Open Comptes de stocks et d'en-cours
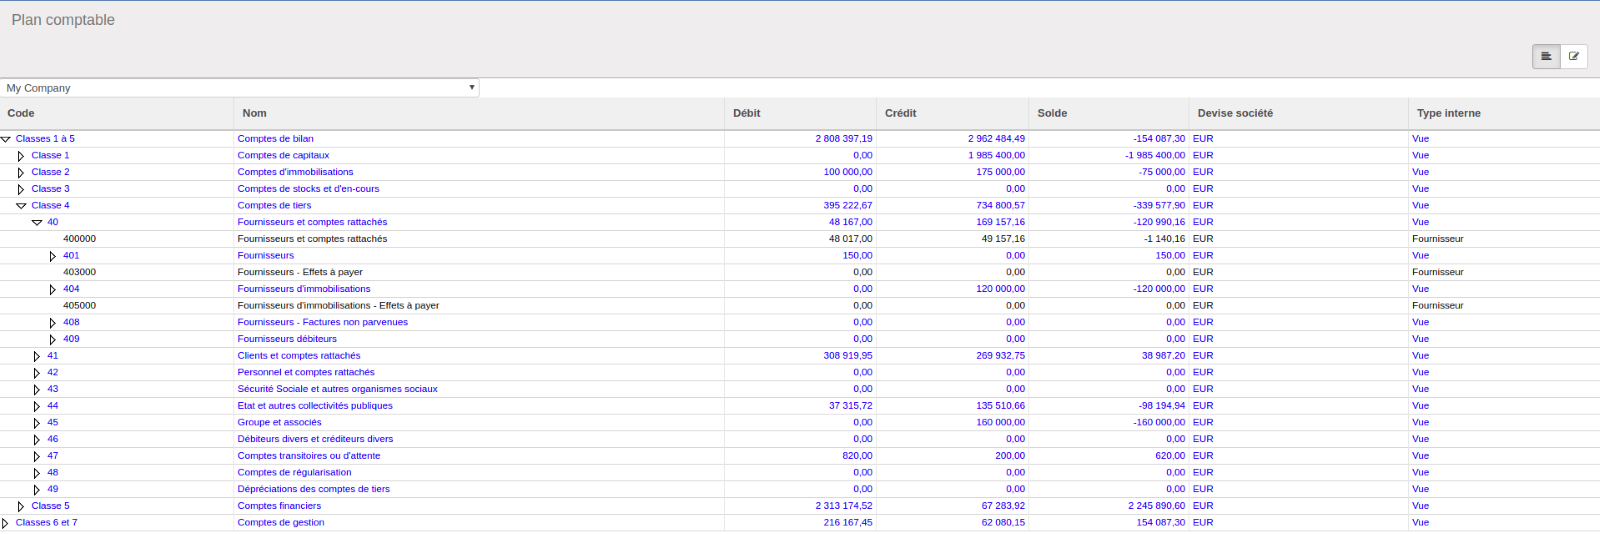Screen dimensions: 1600x534 pos(308,189)
